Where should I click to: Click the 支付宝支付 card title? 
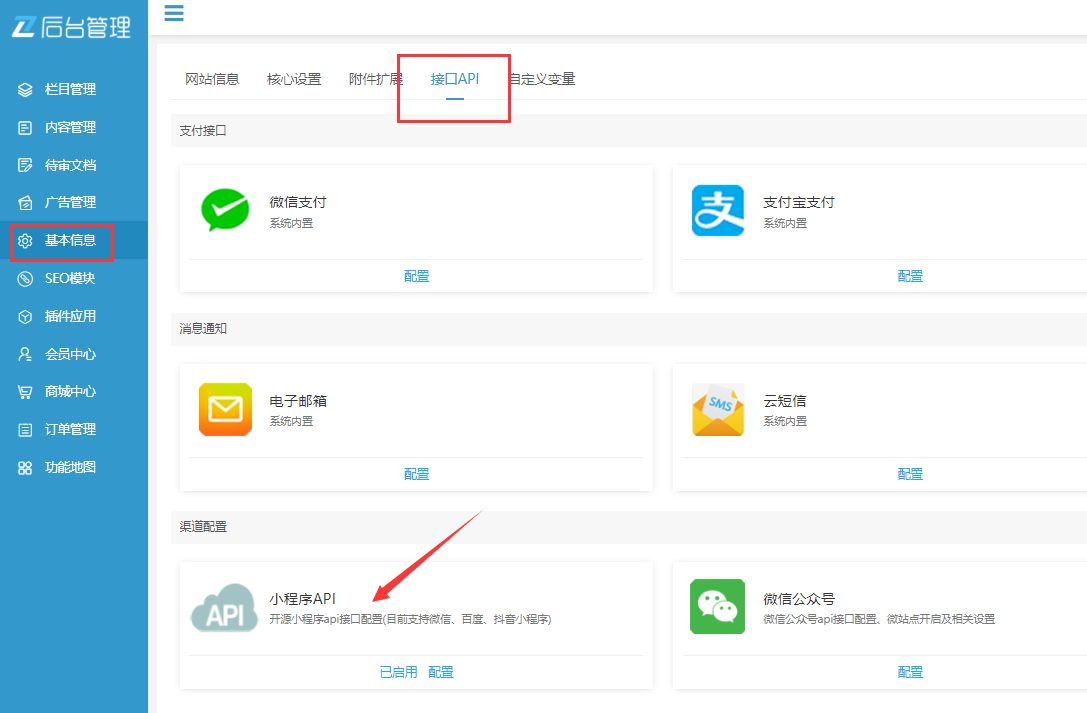(x=799, y=202)
